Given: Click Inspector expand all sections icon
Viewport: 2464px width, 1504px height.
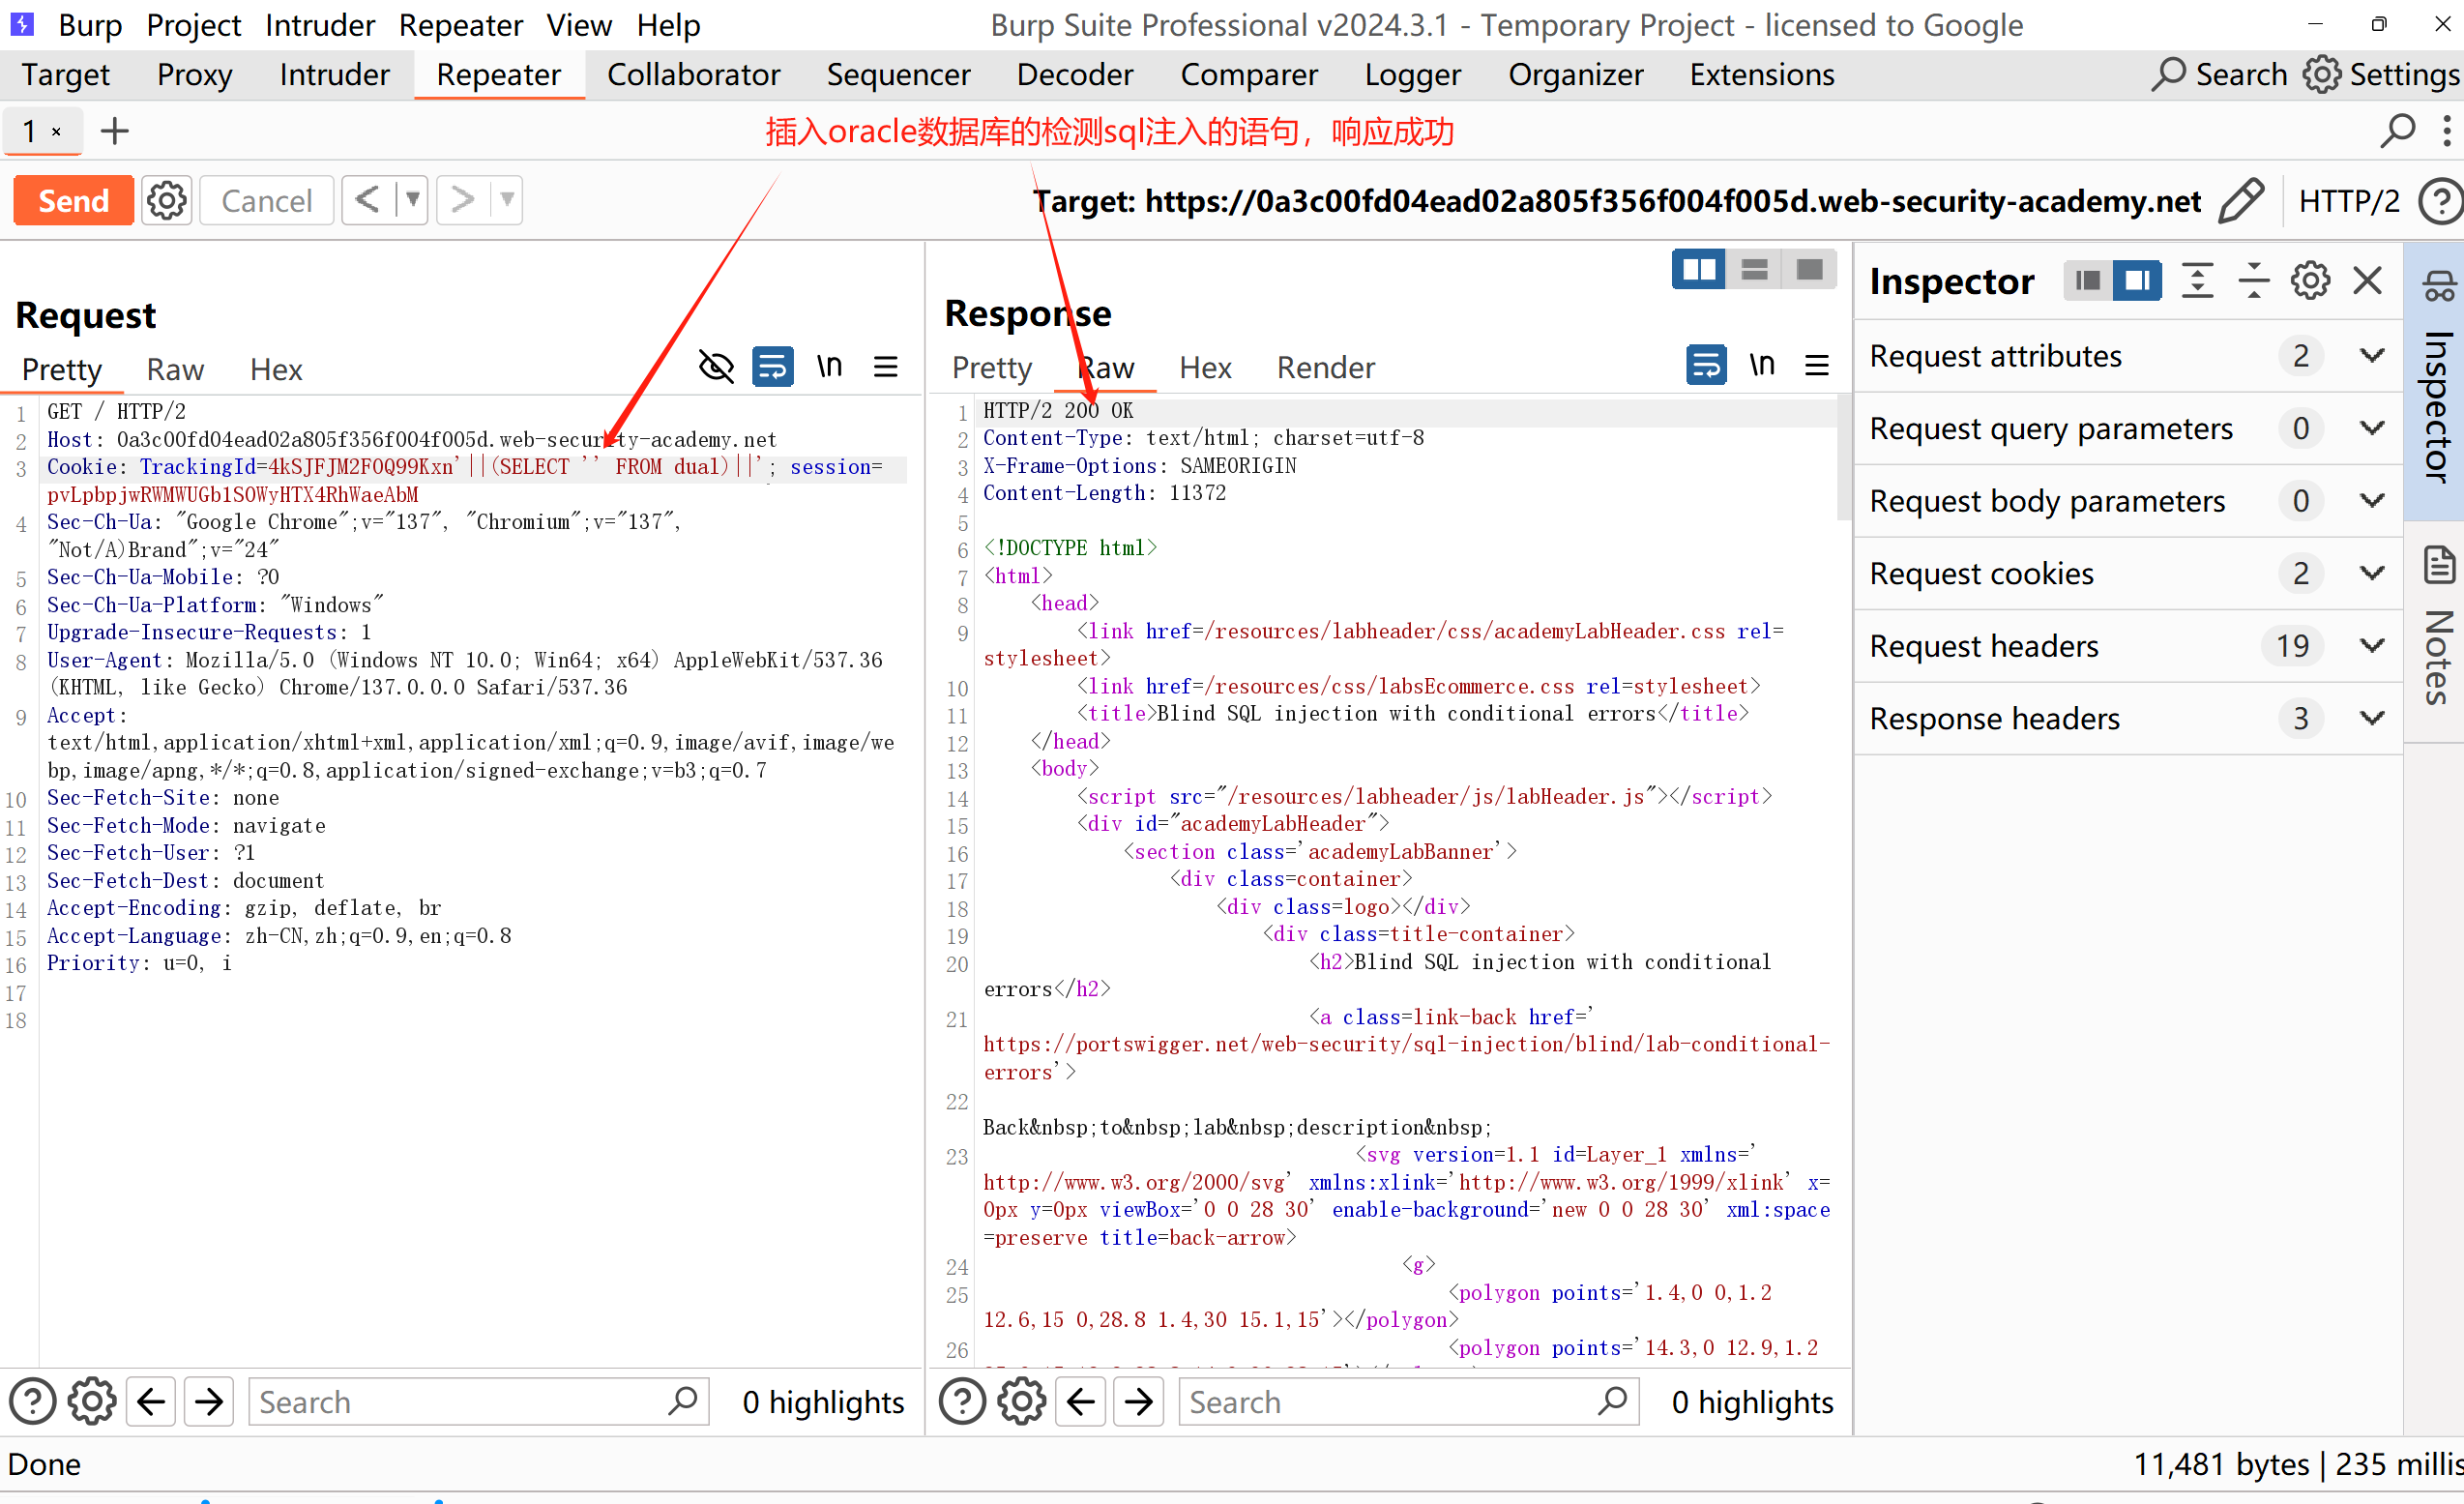Looking at the screenshot, I should click(2197, 281).
